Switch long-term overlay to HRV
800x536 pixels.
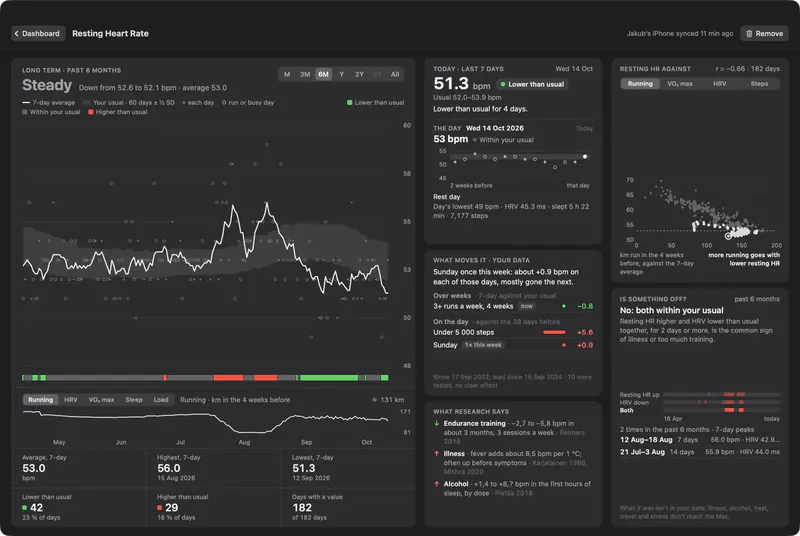pos(71,400)
